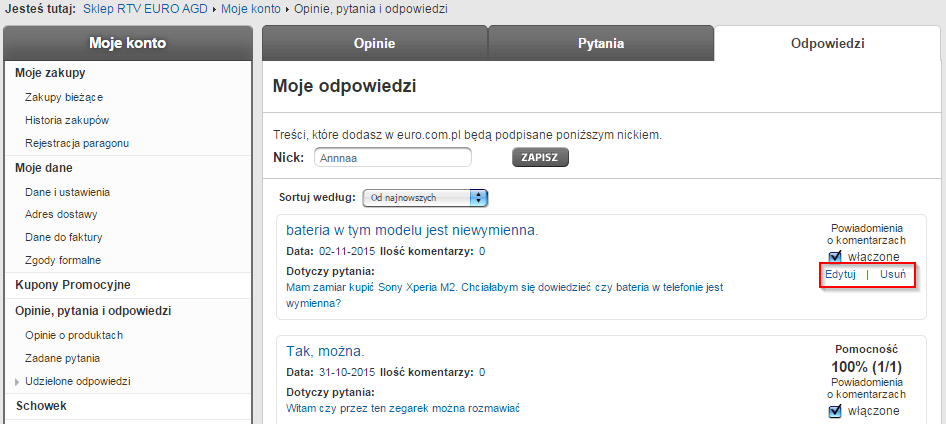This screenshot has height=424, width=946.
Task: Open Kupony Promocyjne section
Action: click(73, 285)
